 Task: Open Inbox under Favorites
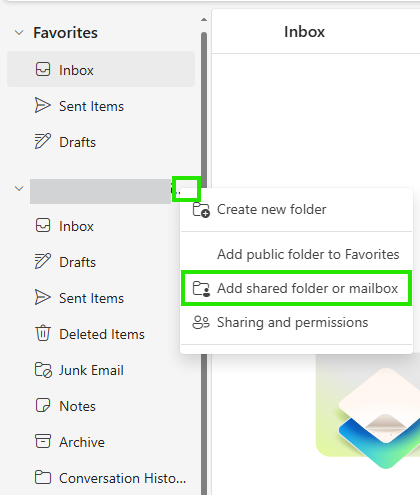tap(101, 69)
